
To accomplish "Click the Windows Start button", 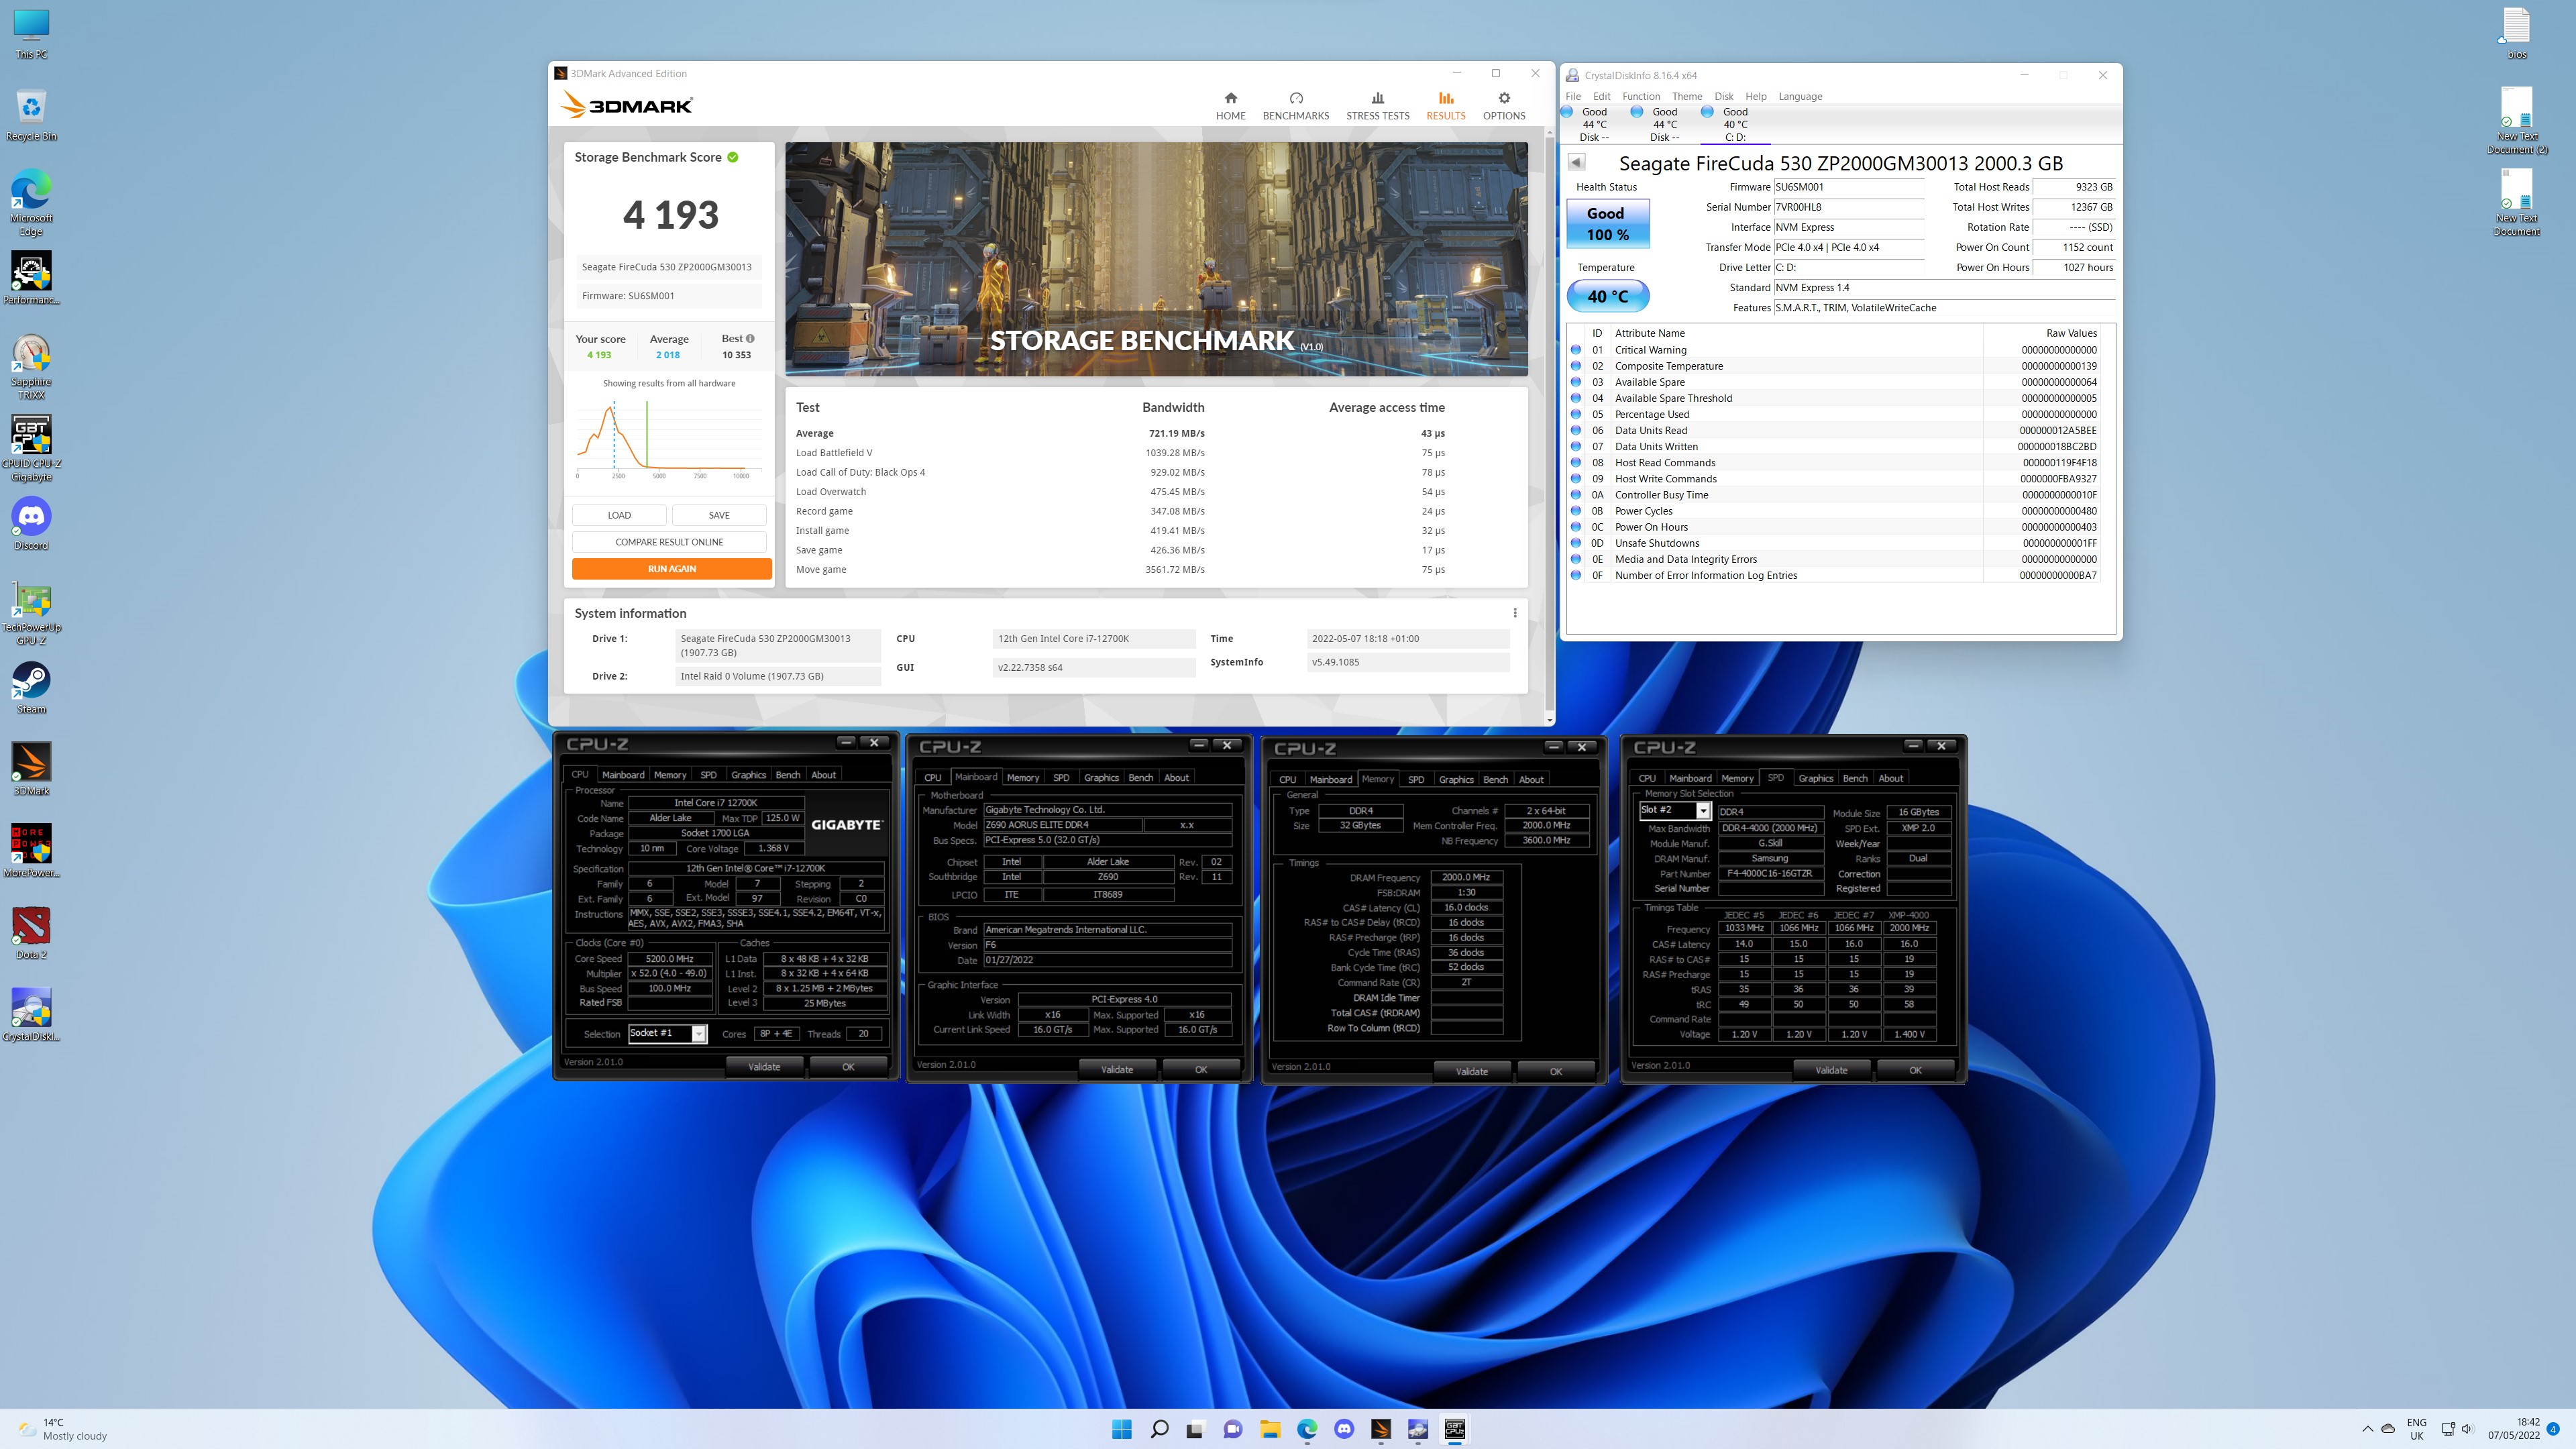I will tap(1121, 1429).
